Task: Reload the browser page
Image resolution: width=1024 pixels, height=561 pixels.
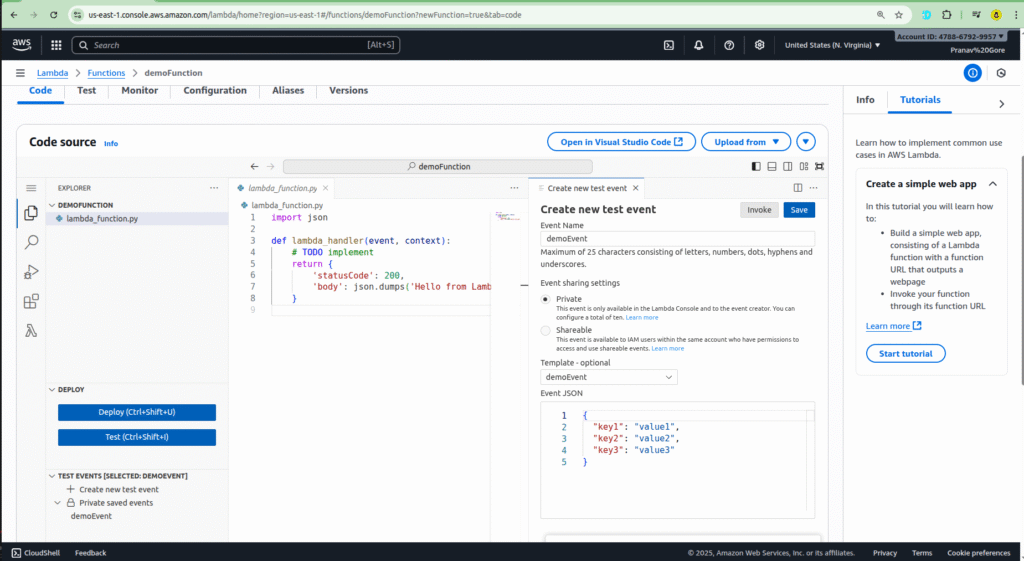Action: (x=54, y=14)
